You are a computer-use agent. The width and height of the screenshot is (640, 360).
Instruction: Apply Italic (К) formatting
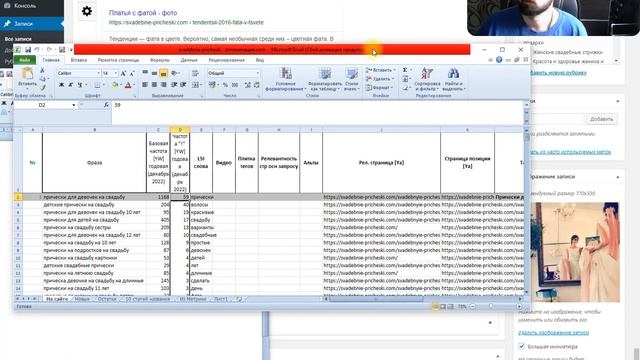(x=71, y=85)
